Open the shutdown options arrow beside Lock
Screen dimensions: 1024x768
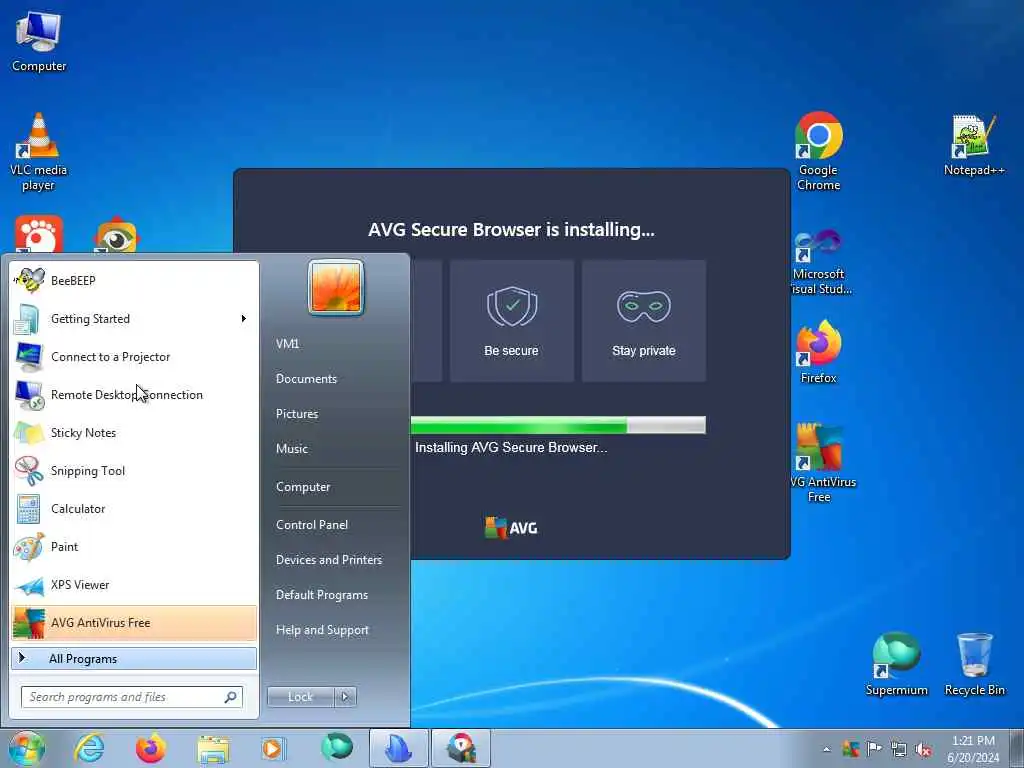(x=345, y=697)
